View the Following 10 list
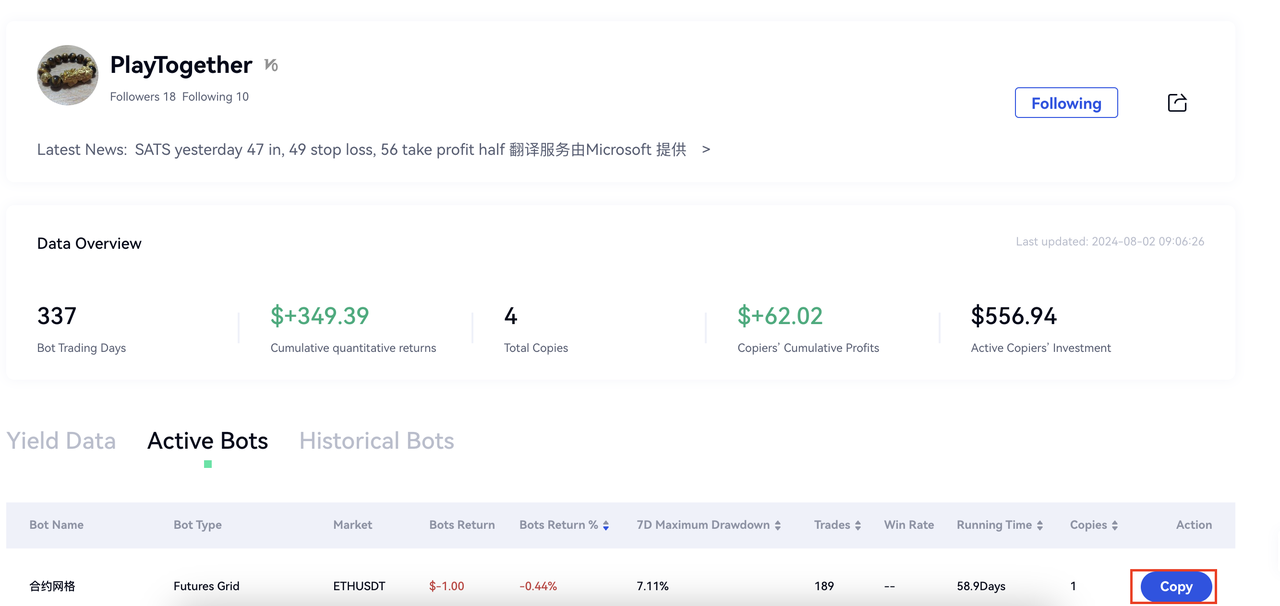1280x606 pixels. [215, 97]
